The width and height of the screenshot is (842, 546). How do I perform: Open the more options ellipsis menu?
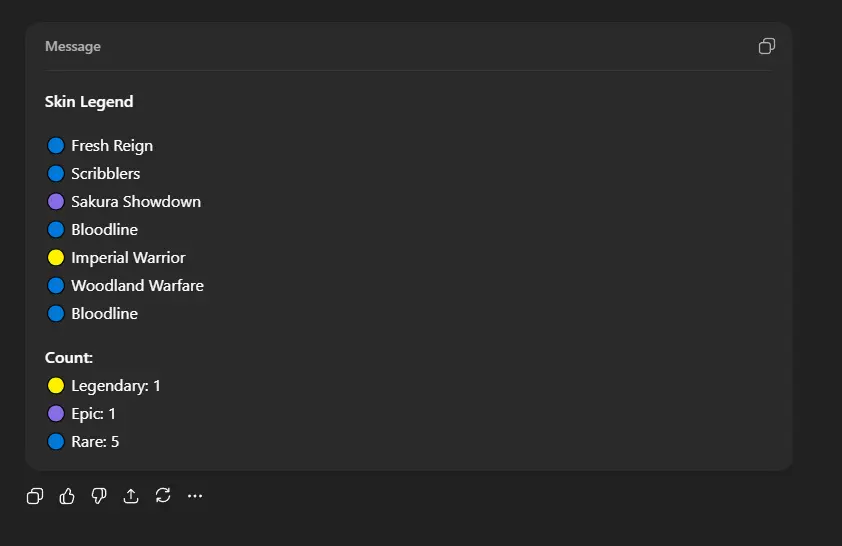pyautogui.click(x=195, y=496)
